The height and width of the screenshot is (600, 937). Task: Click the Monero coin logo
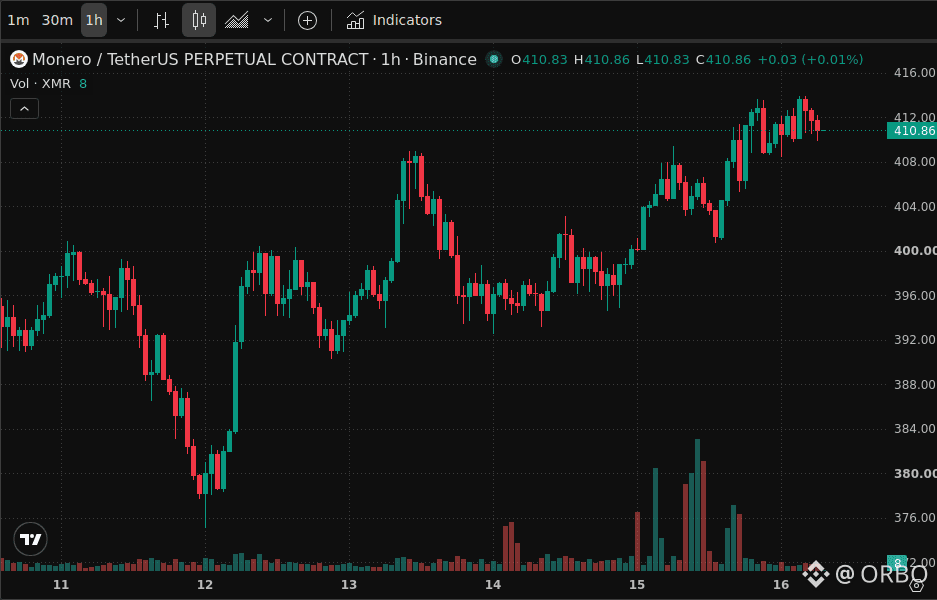point(19,59)
